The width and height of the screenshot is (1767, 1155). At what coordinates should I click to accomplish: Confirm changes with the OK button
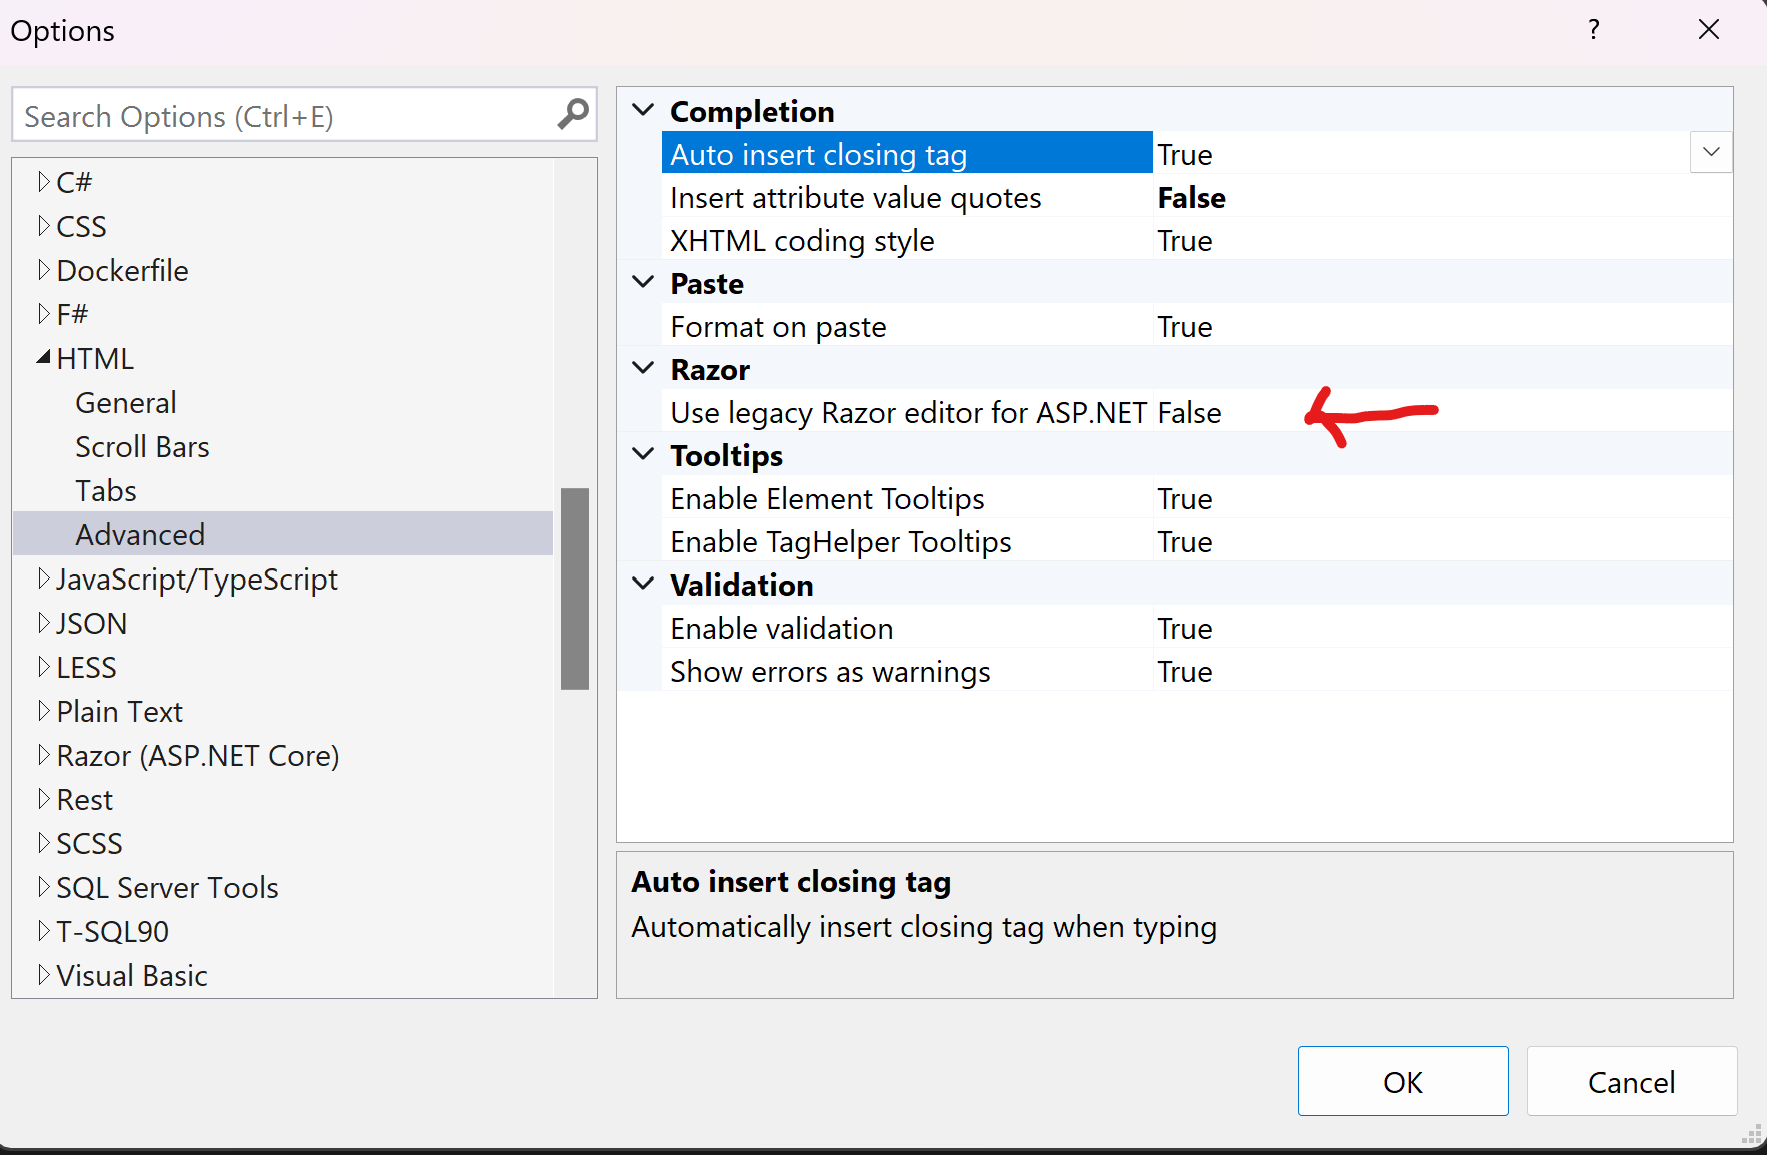1402,1081
